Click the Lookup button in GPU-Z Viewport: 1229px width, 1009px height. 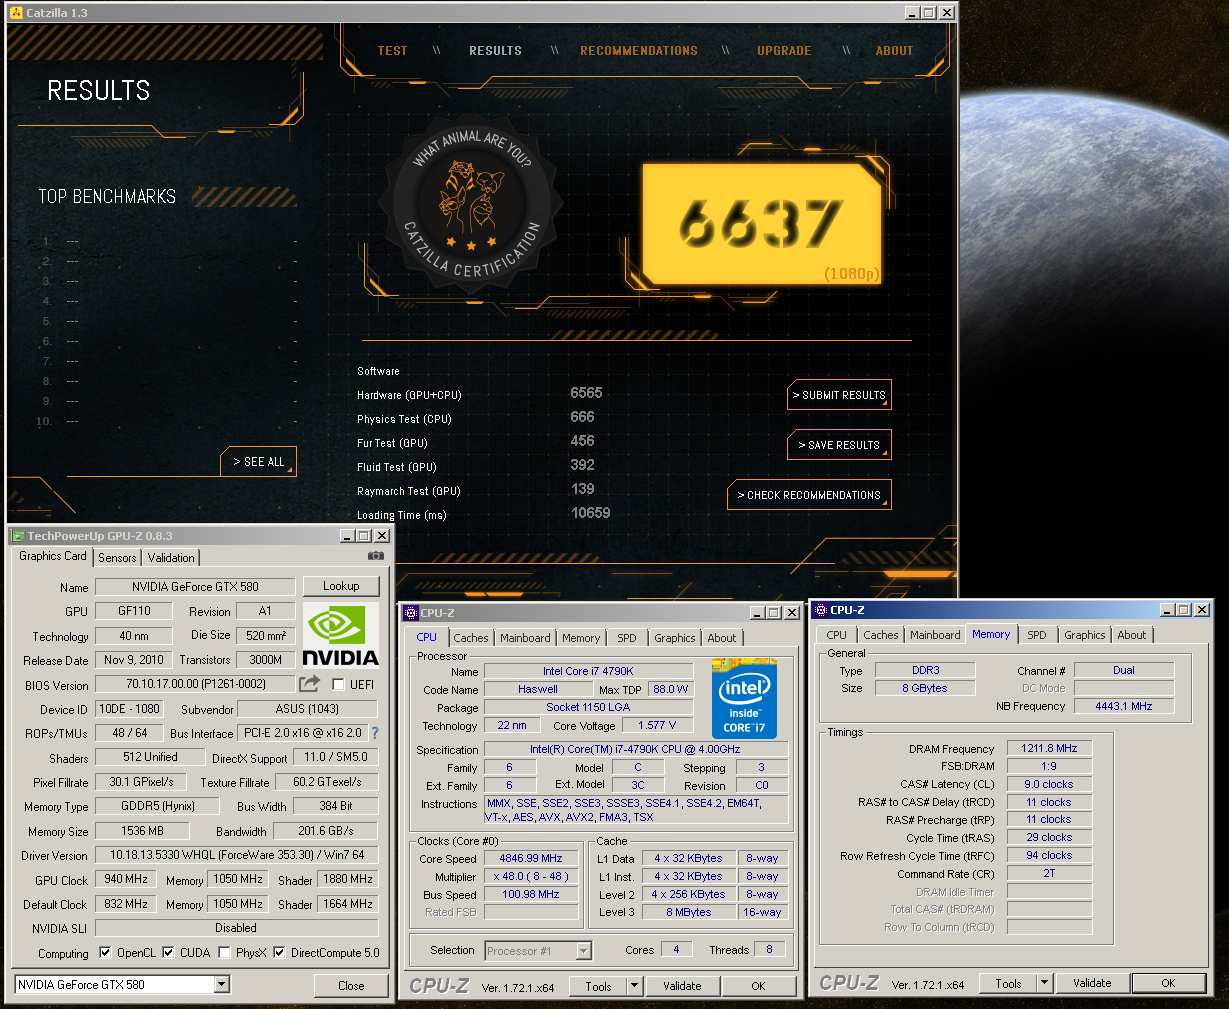coord(341,586)
